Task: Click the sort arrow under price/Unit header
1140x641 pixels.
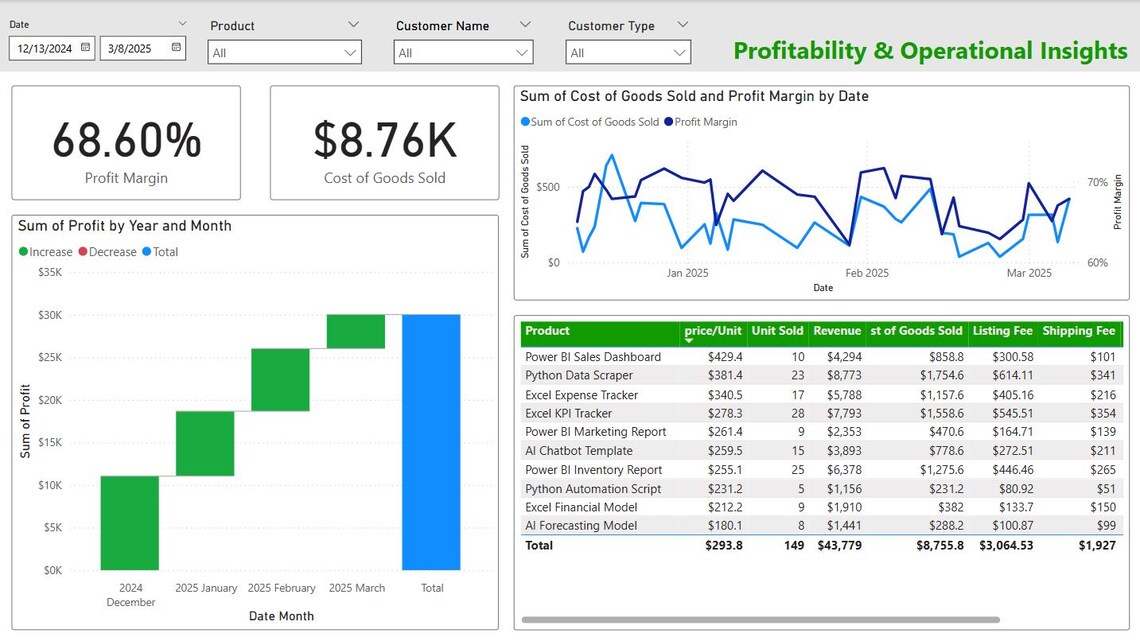Action: pyautogui.click(x=689, y=341)
